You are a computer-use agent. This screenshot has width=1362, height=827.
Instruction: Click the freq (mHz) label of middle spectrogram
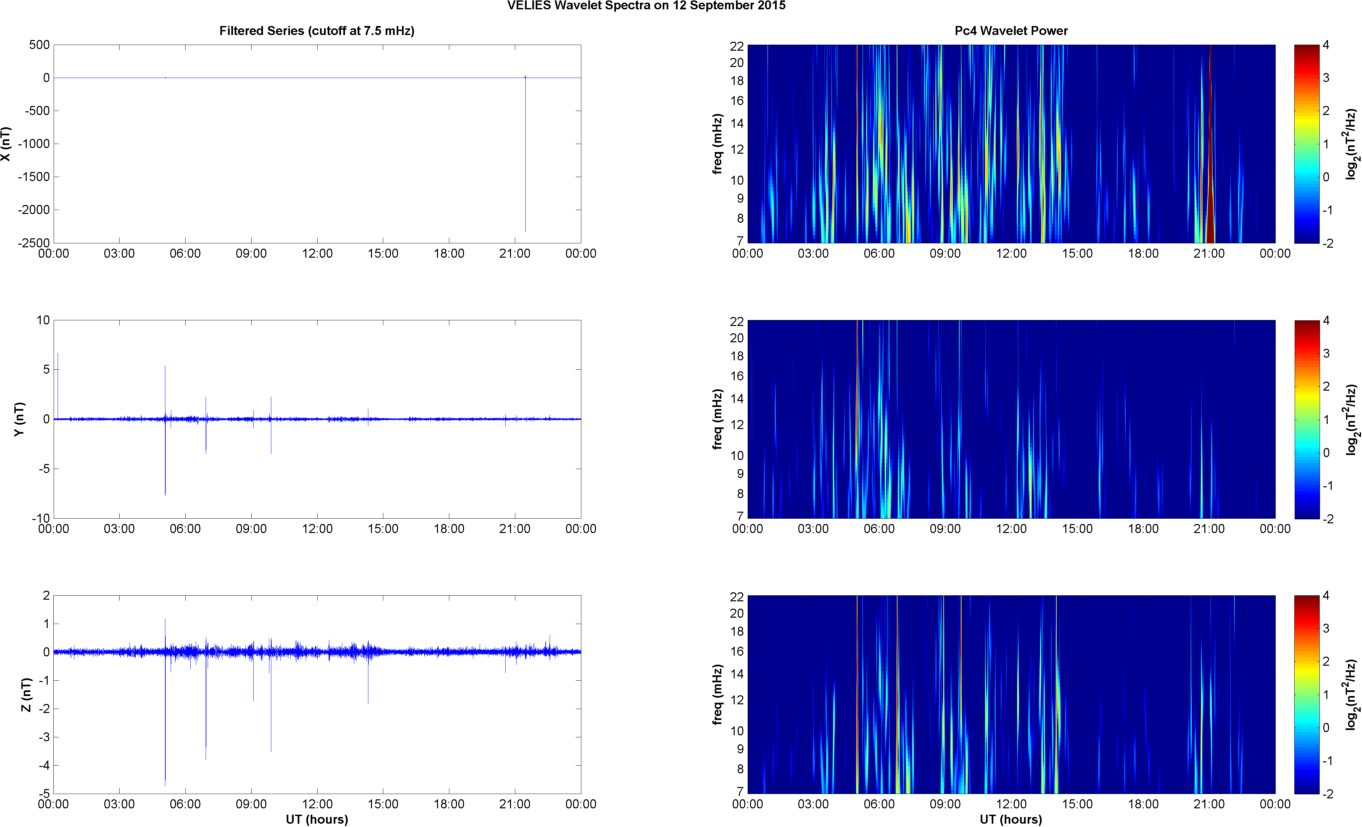pyautogui.click(x=718, y=419)
